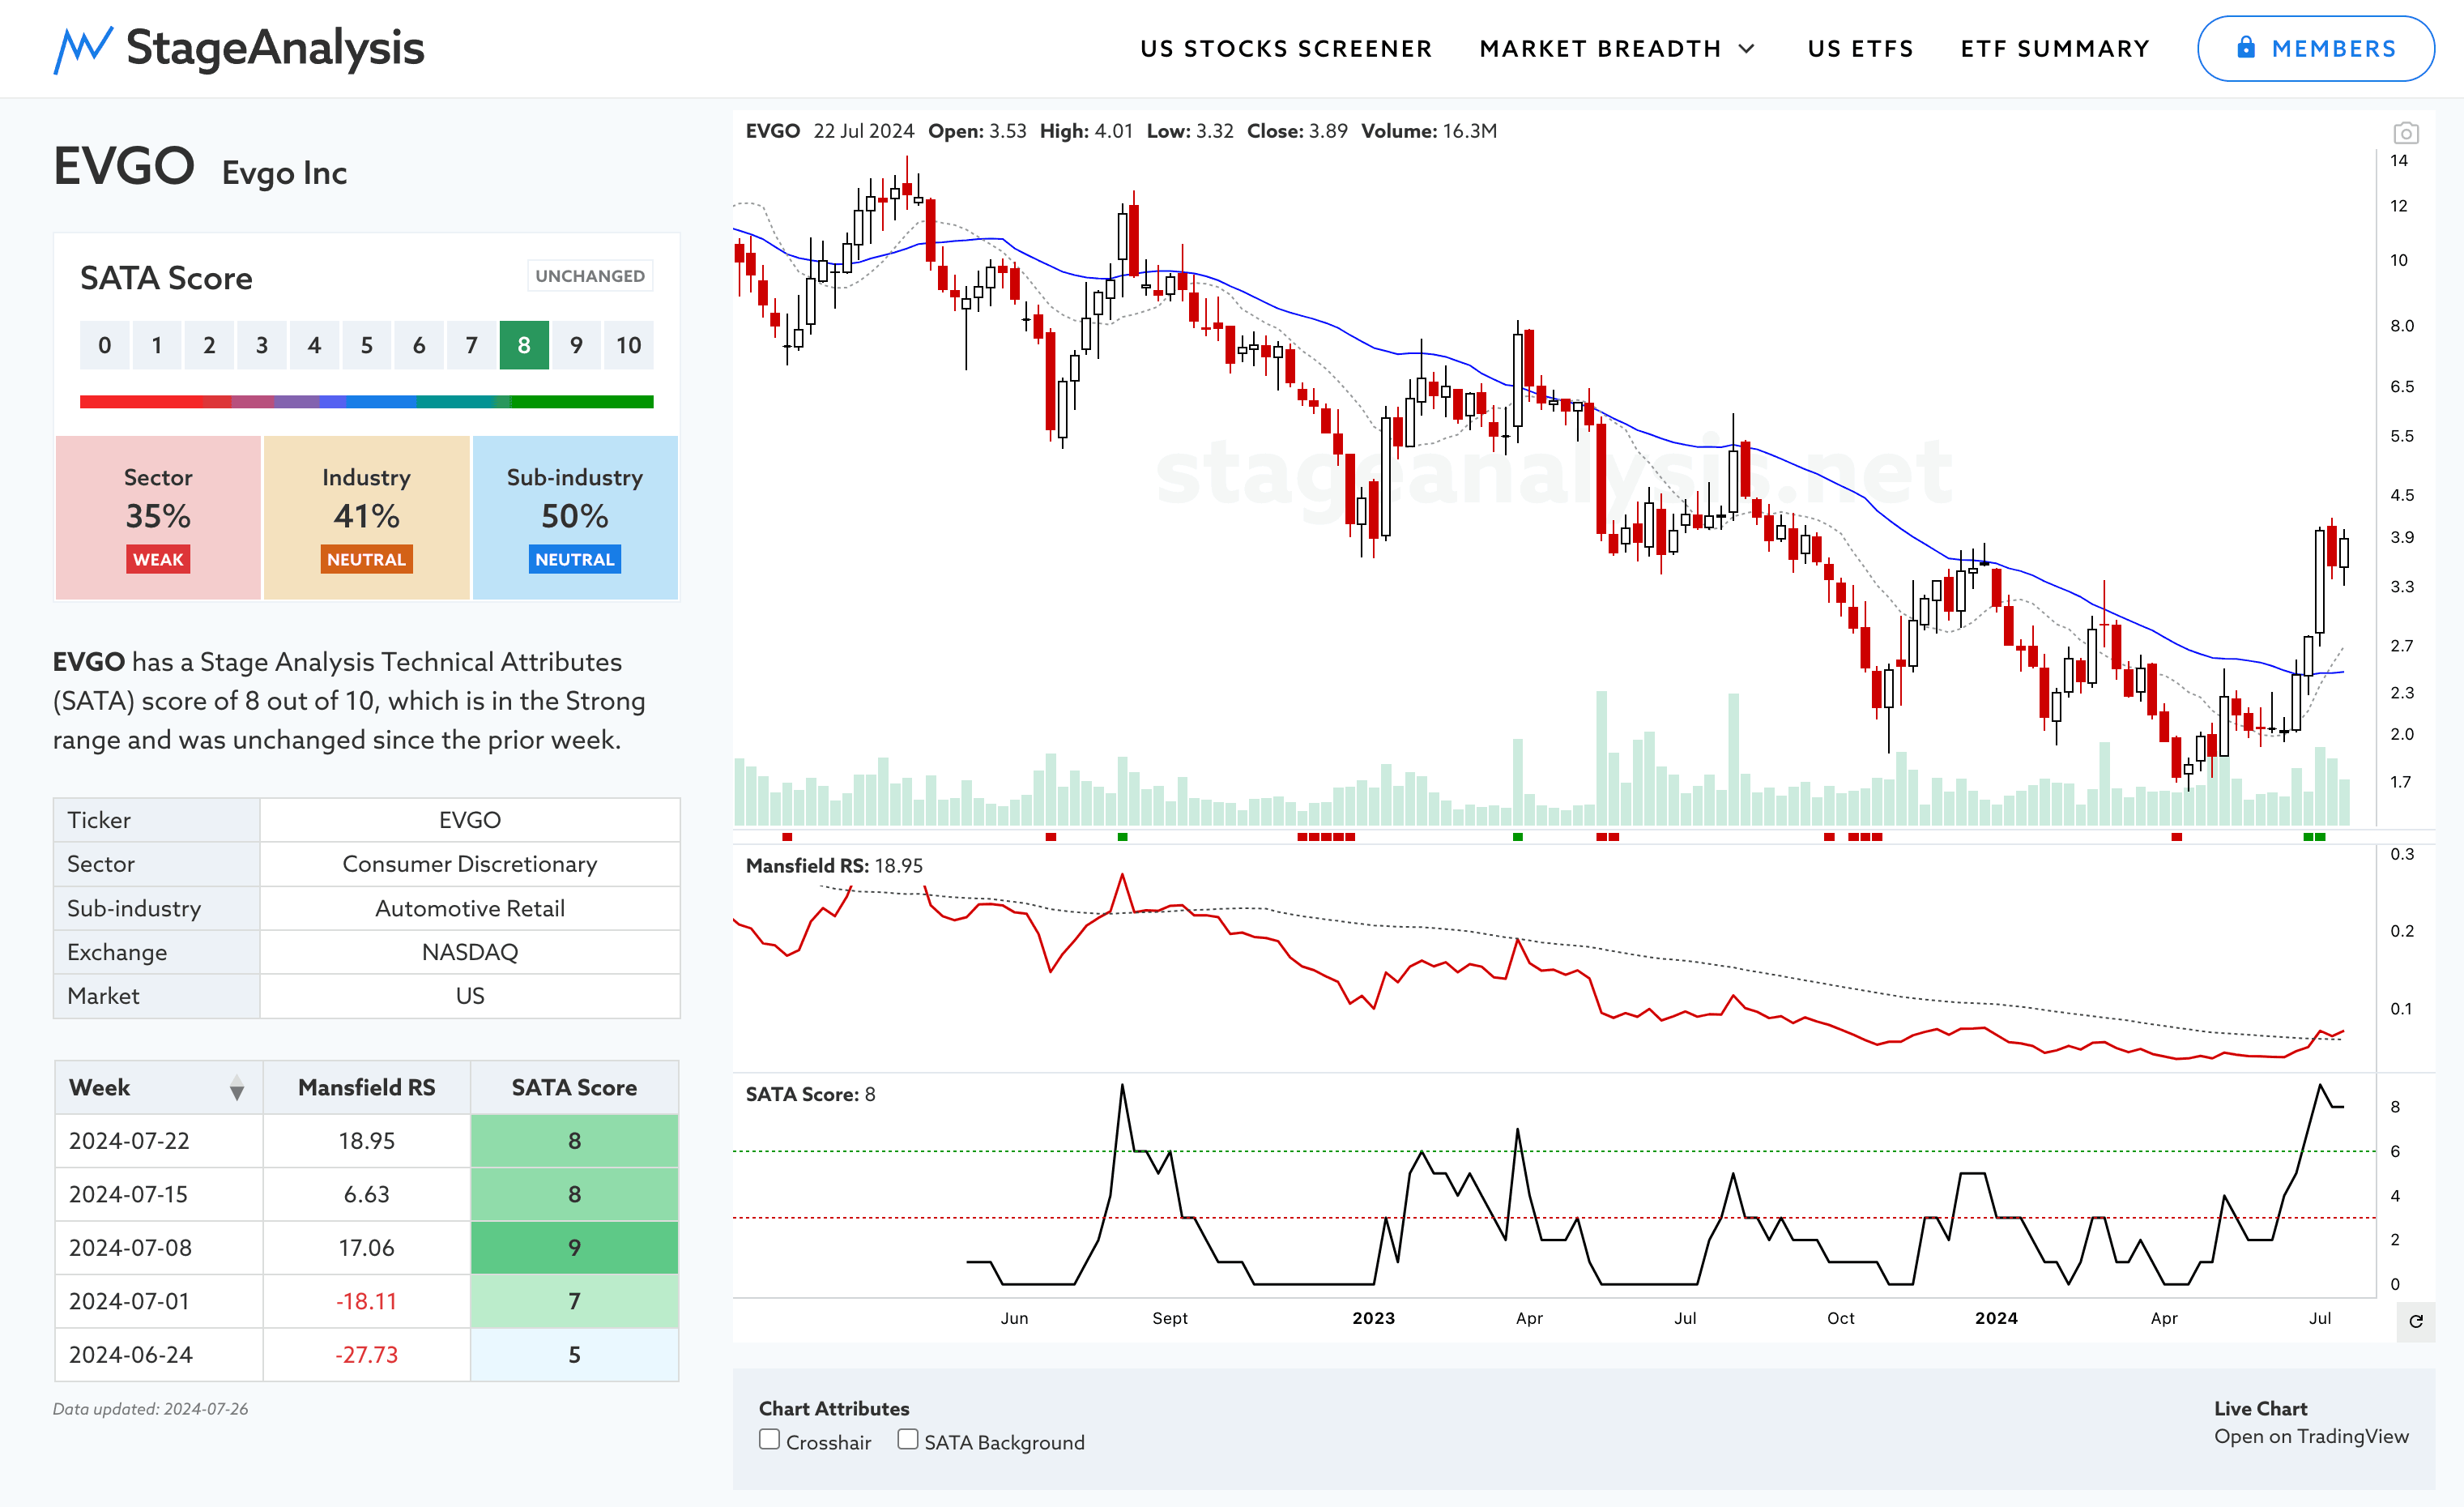Click the Sector 35% Weak tile
This screenshot has width=2464, height=1507.
point(158,517)
